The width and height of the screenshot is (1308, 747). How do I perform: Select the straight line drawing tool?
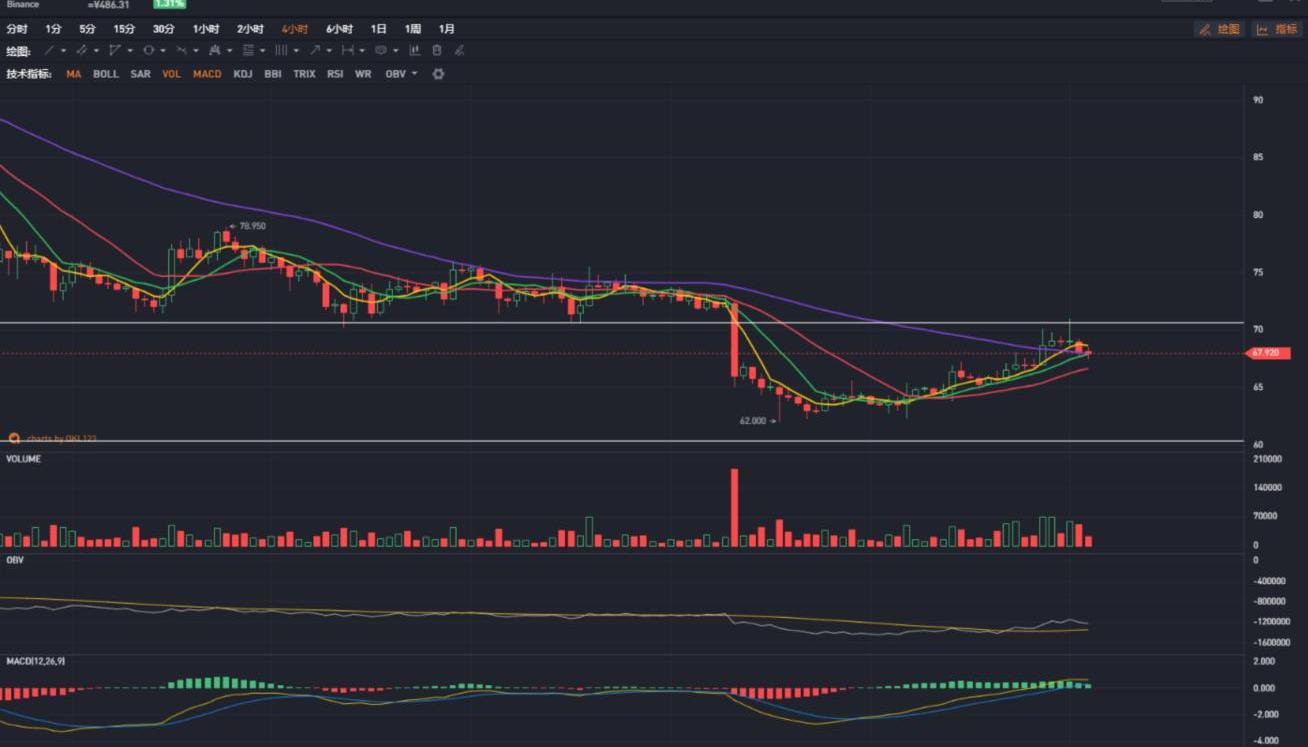[x=49, y=50]
